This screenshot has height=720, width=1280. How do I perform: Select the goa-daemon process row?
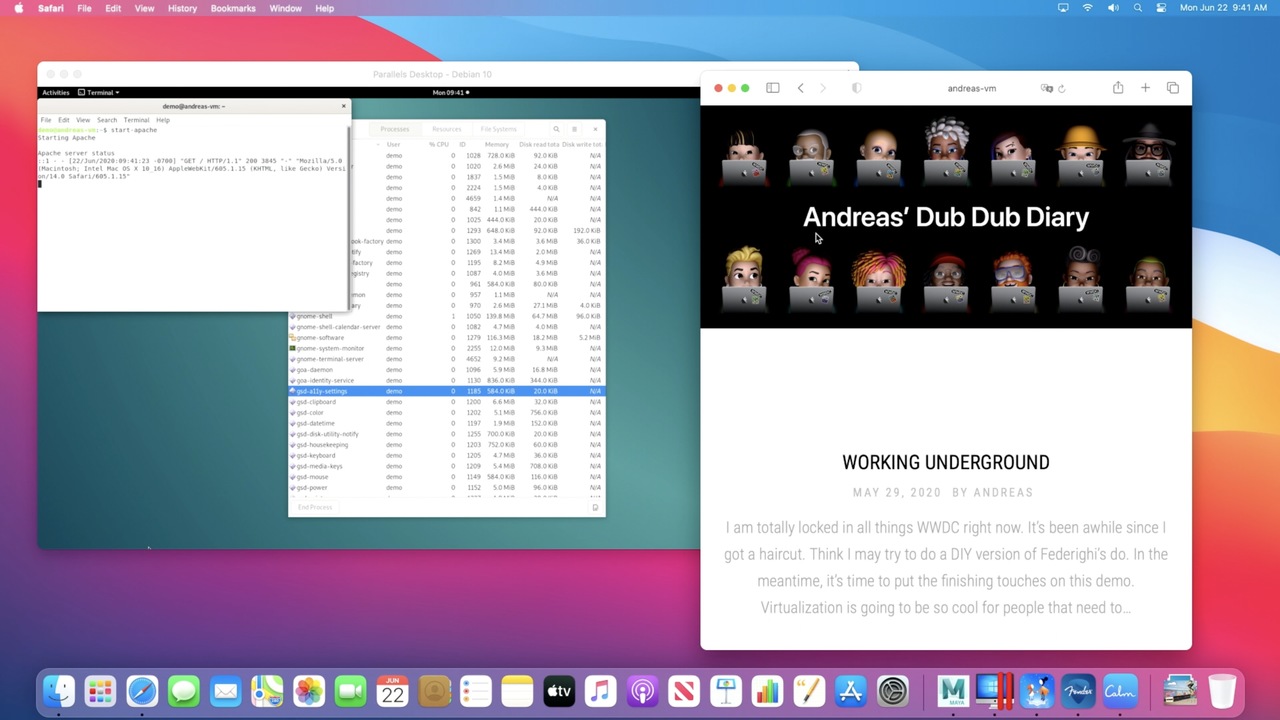point(446,370)
